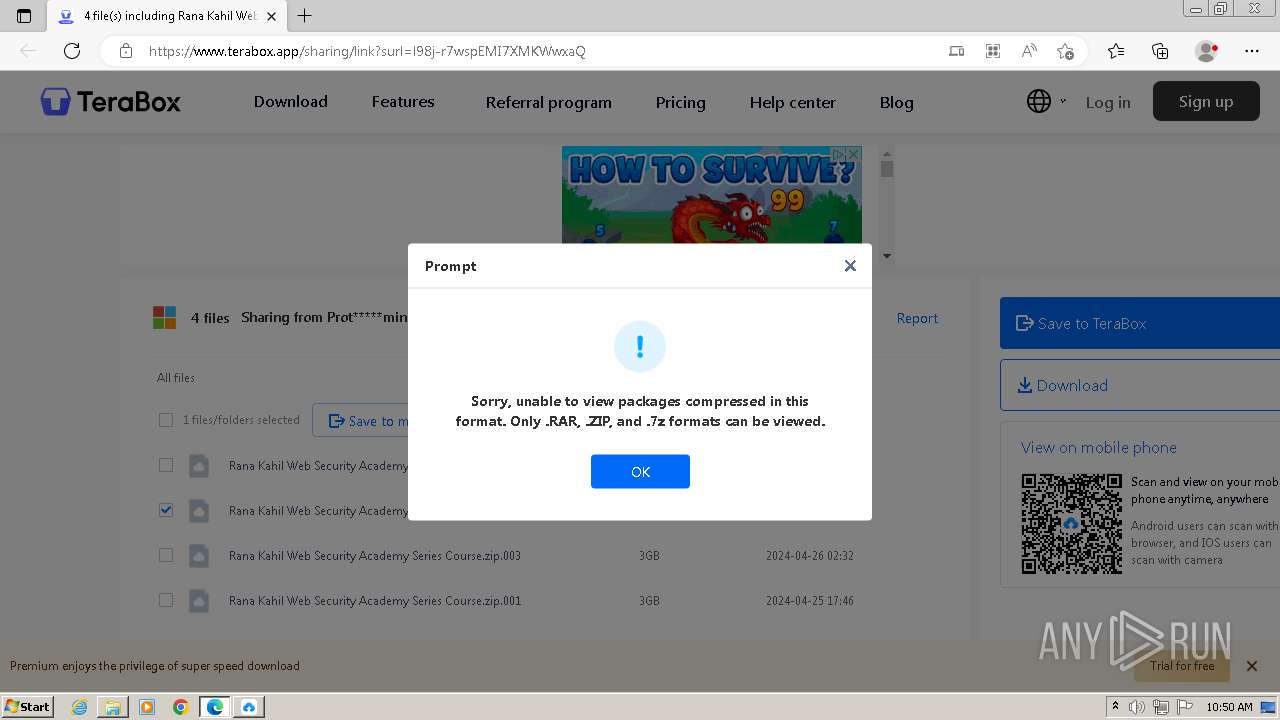This screenshot has height=720, width=1280.
Task: Open the Referral program page
Action: click(x=549, y=102)
